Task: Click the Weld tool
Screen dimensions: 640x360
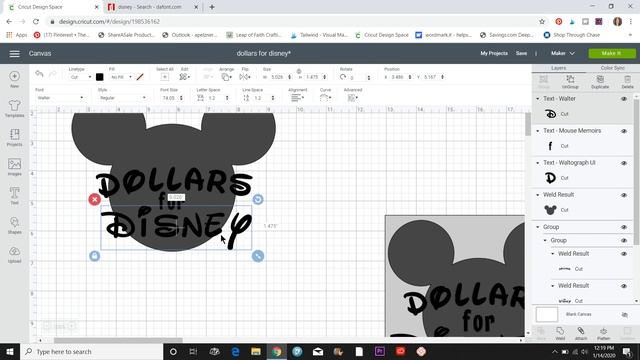Action: [560, 333]
